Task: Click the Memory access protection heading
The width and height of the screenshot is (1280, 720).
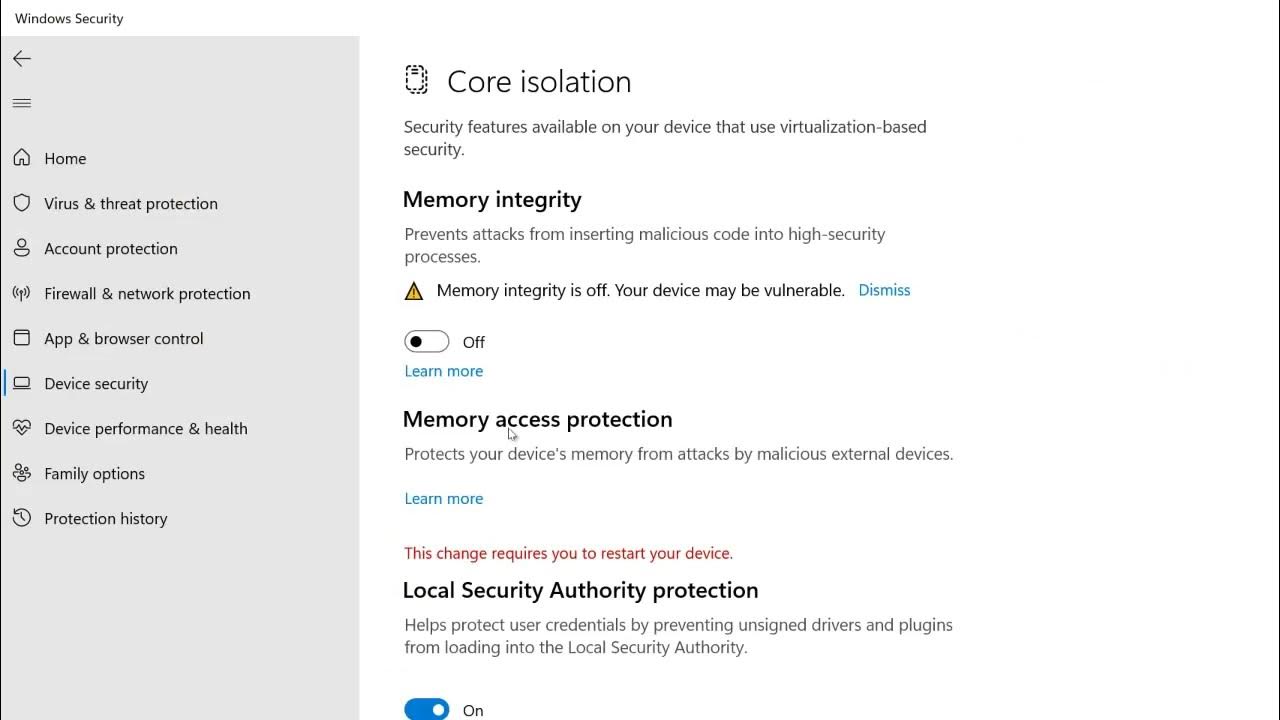Action: [538, 419]
